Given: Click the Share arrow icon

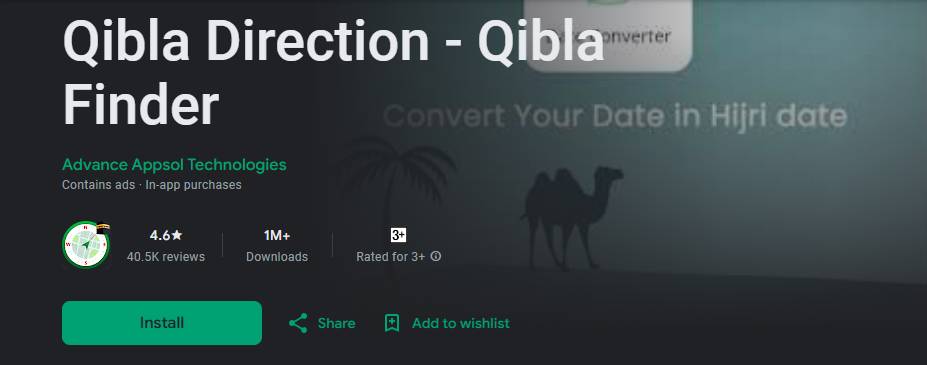Looking at the screenshot, I should [x=298, y=323].
